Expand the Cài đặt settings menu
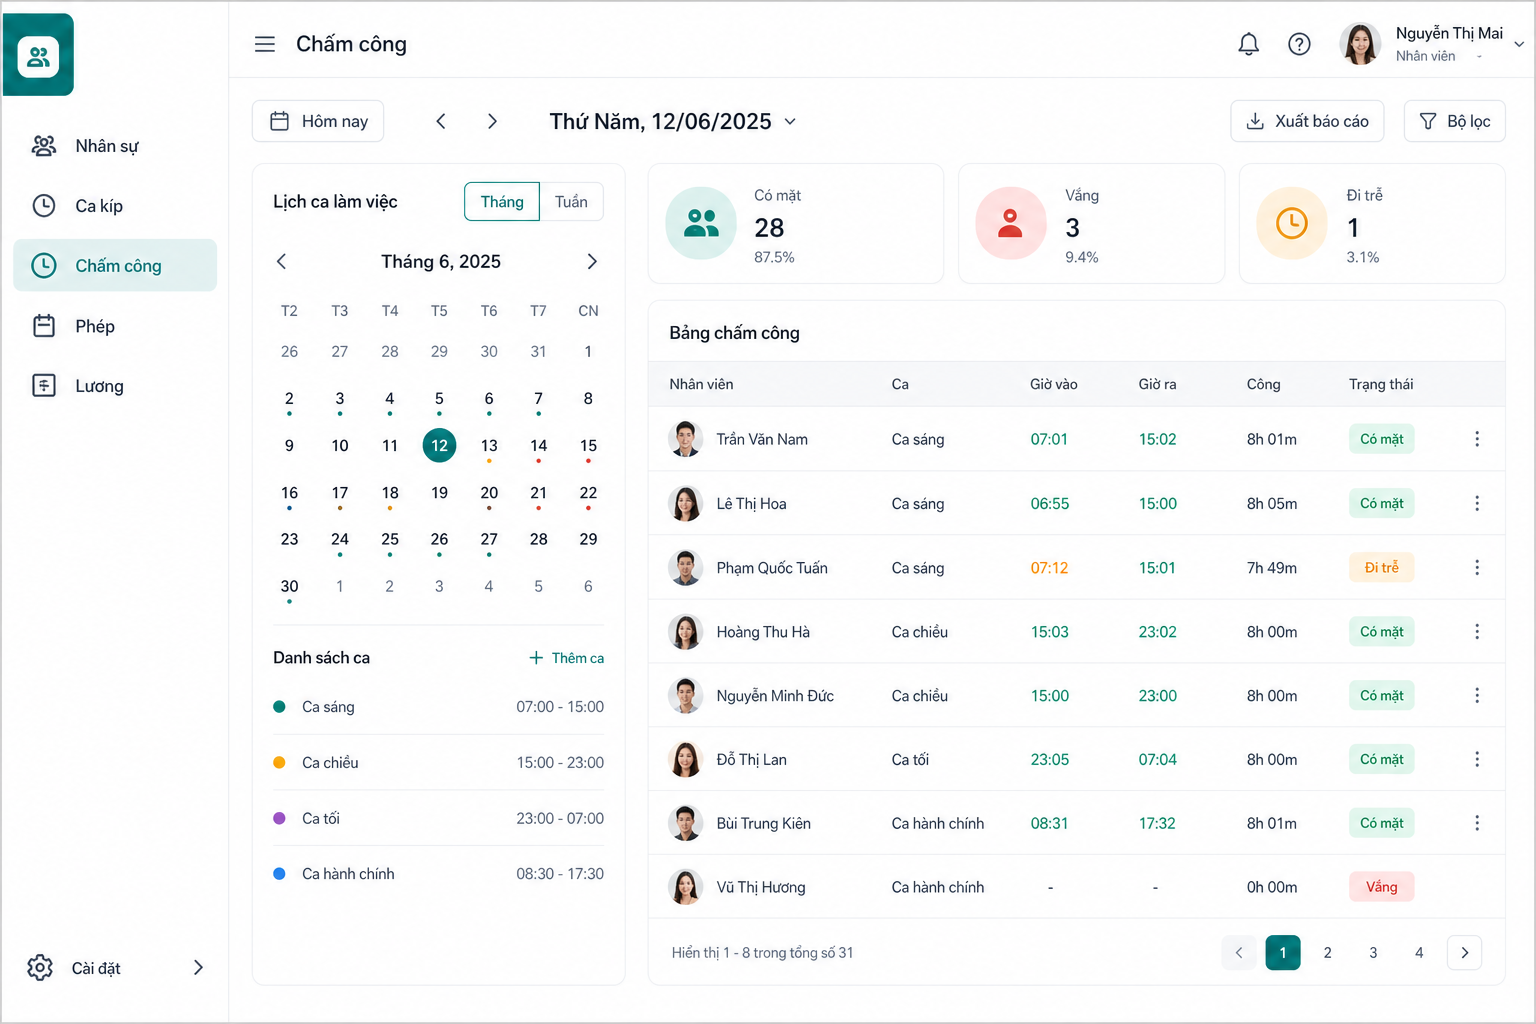1536x1024 pixels. point(115,968)
